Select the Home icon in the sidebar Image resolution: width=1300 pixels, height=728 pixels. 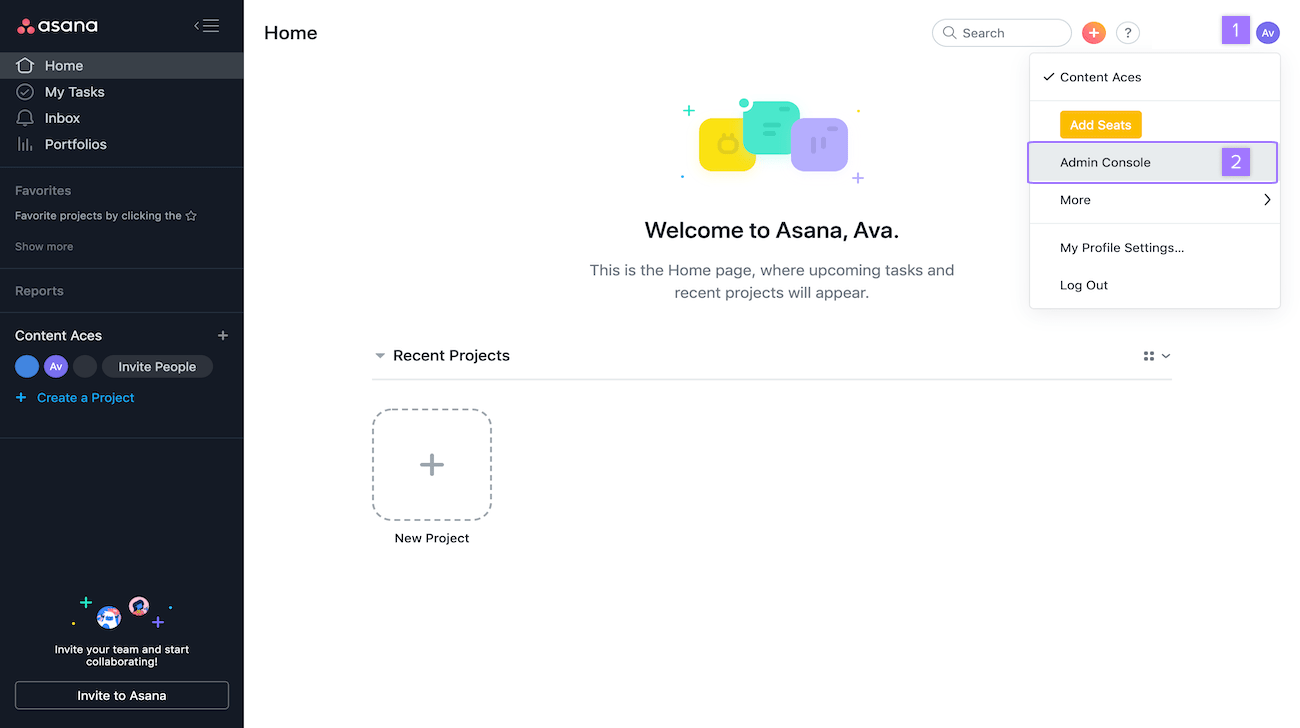pyautogui.click(x=24, y=65)
